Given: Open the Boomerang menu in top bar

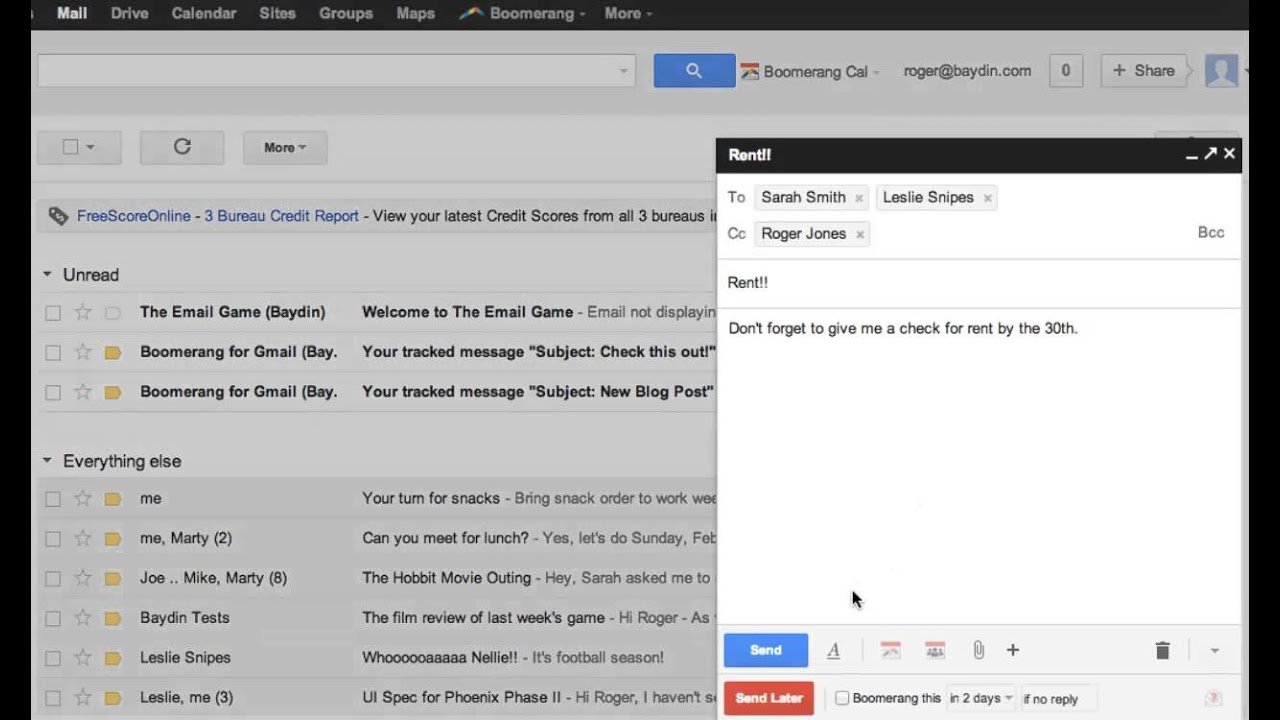Looking at the screenshot, I should pyautogui.click(x=522, y=13).
